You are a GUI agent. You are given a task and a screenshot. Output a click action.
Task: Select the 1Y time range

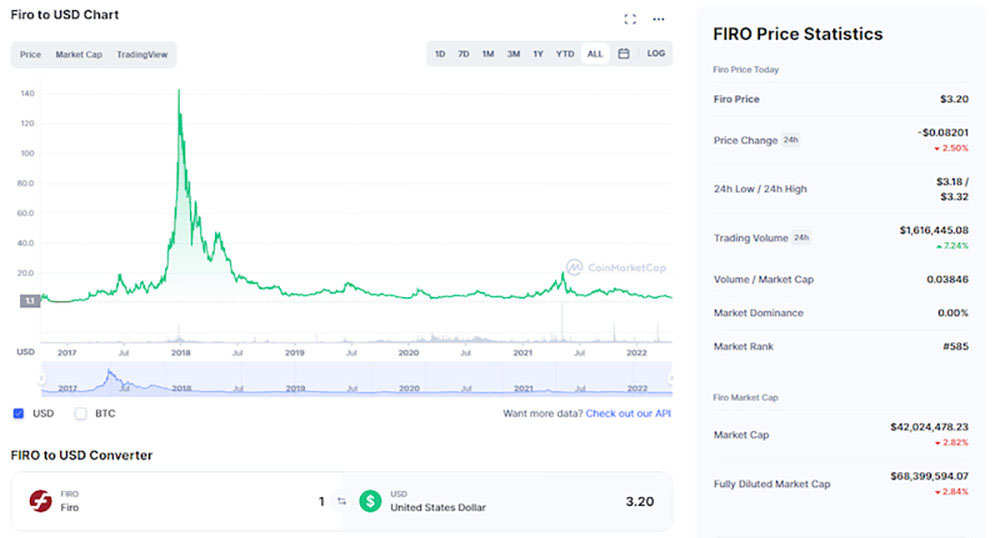(538, 54)
